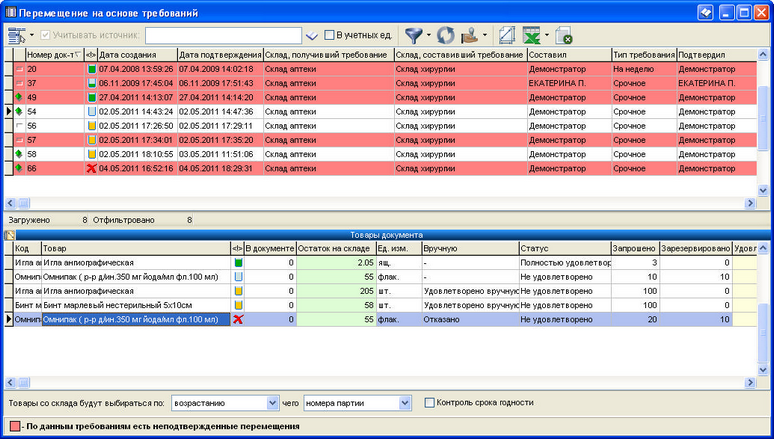774x439 pixels.
Task: Select stock value '2.05' cell
Action: point(336,263)
